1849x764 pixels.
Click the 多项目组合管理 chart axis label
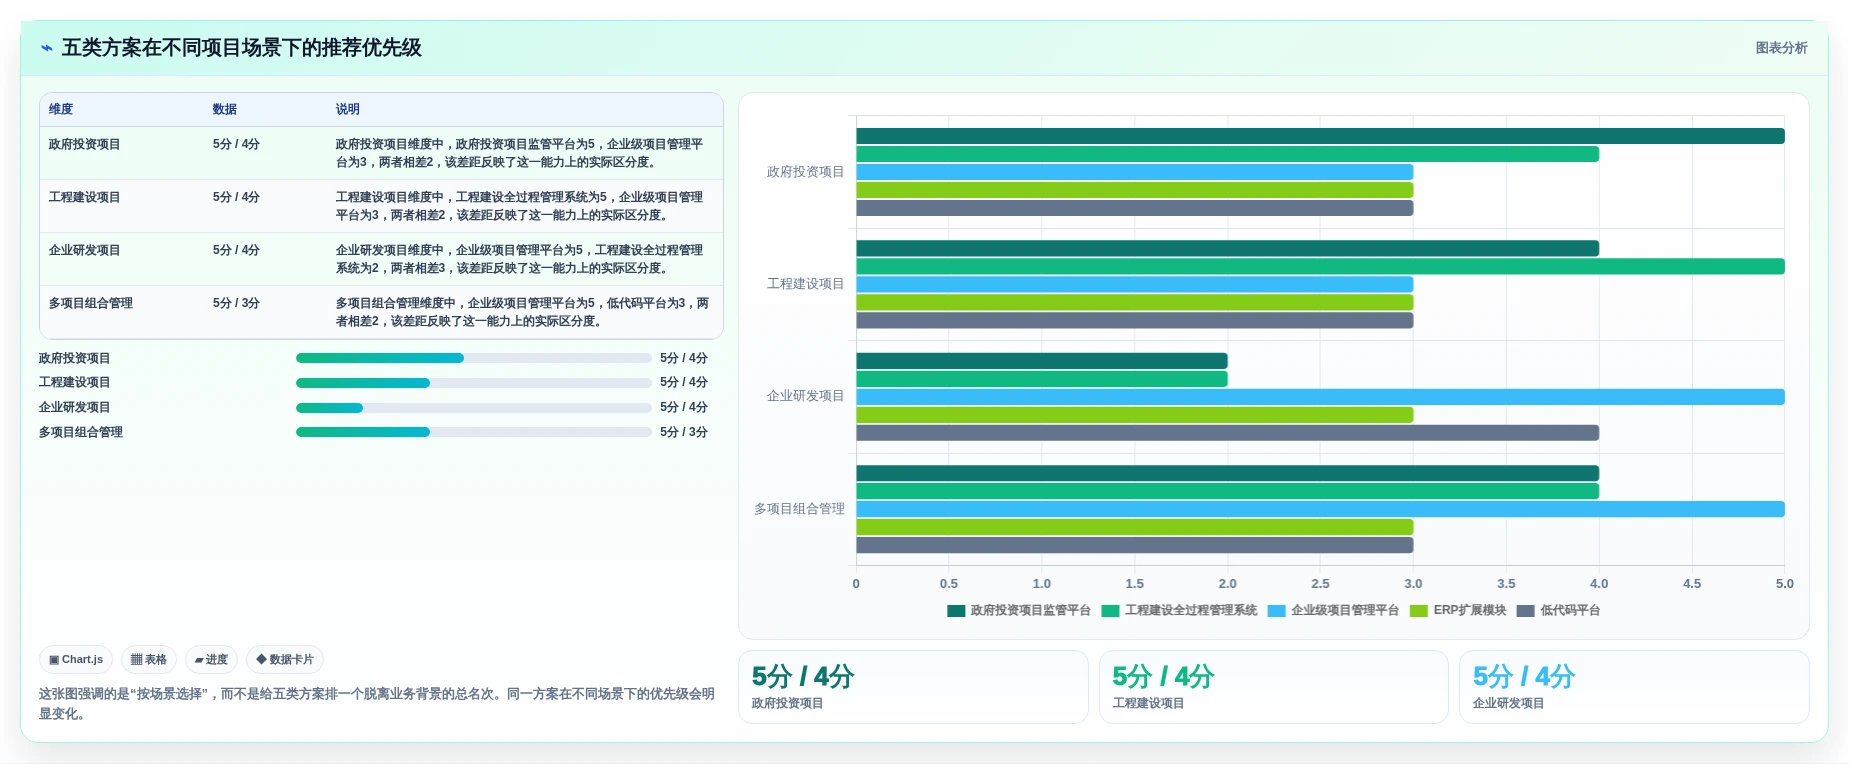point(799,509)
